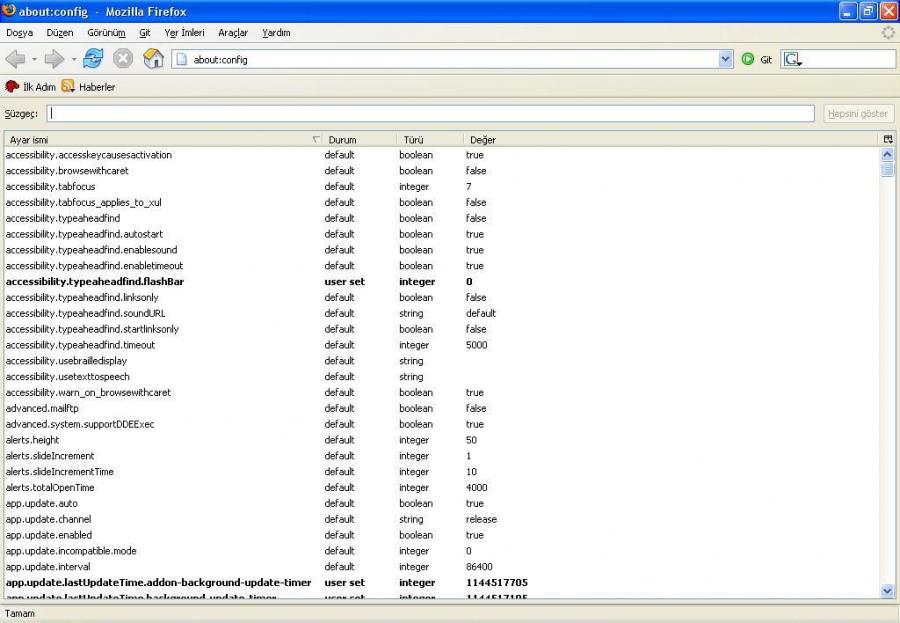Click the Forward navigation arrow

click(x=55, y=59)
